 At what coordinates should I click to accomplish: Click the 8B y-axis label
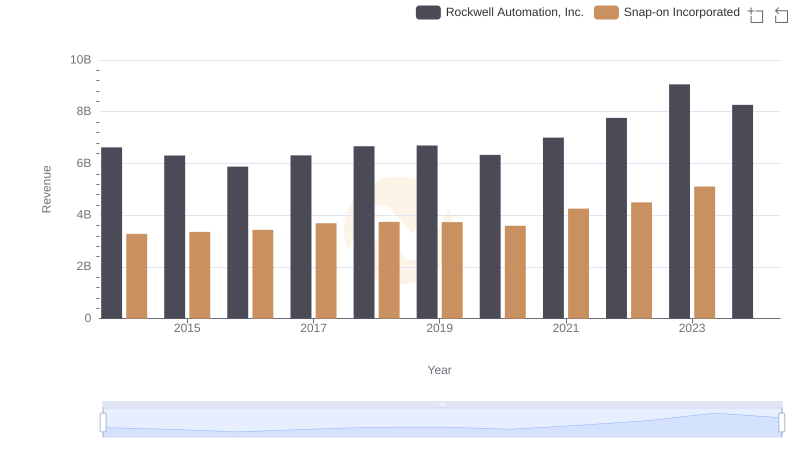click(x=84, y=111)
